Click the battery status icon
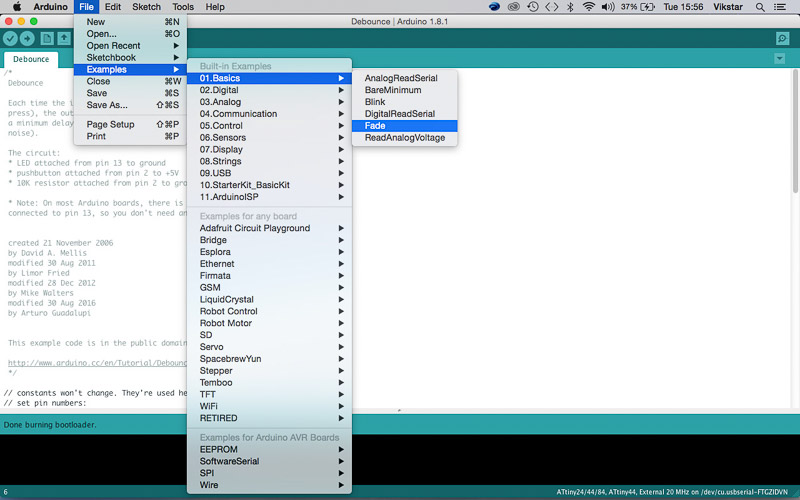This screenshot has height=500, width=800. [x=647, y=7]
